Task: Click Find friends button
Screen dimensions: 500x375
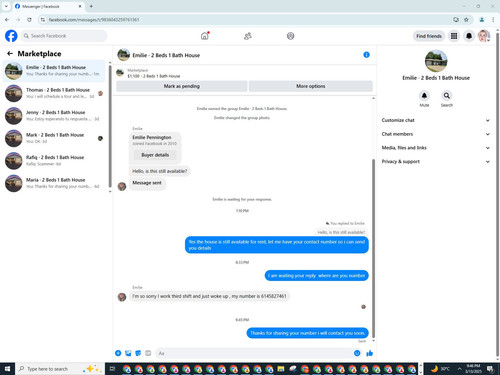Action: point(429,36)
